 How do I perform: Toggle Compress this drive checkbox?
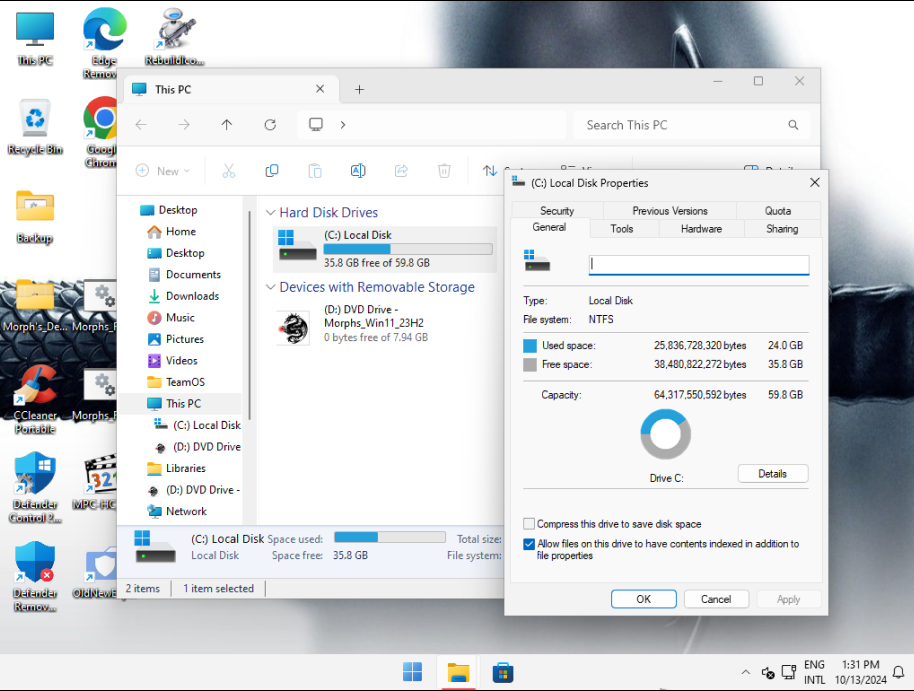[x=529, y=524]
